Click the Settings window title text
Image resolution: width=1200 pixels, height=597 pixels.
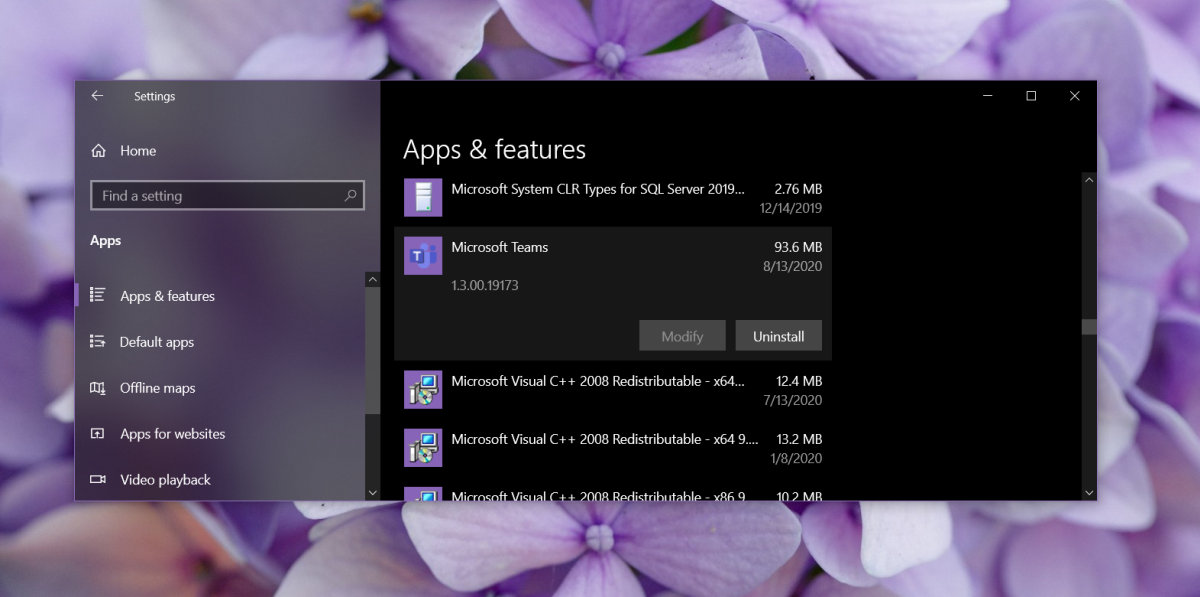coord(154,97)
